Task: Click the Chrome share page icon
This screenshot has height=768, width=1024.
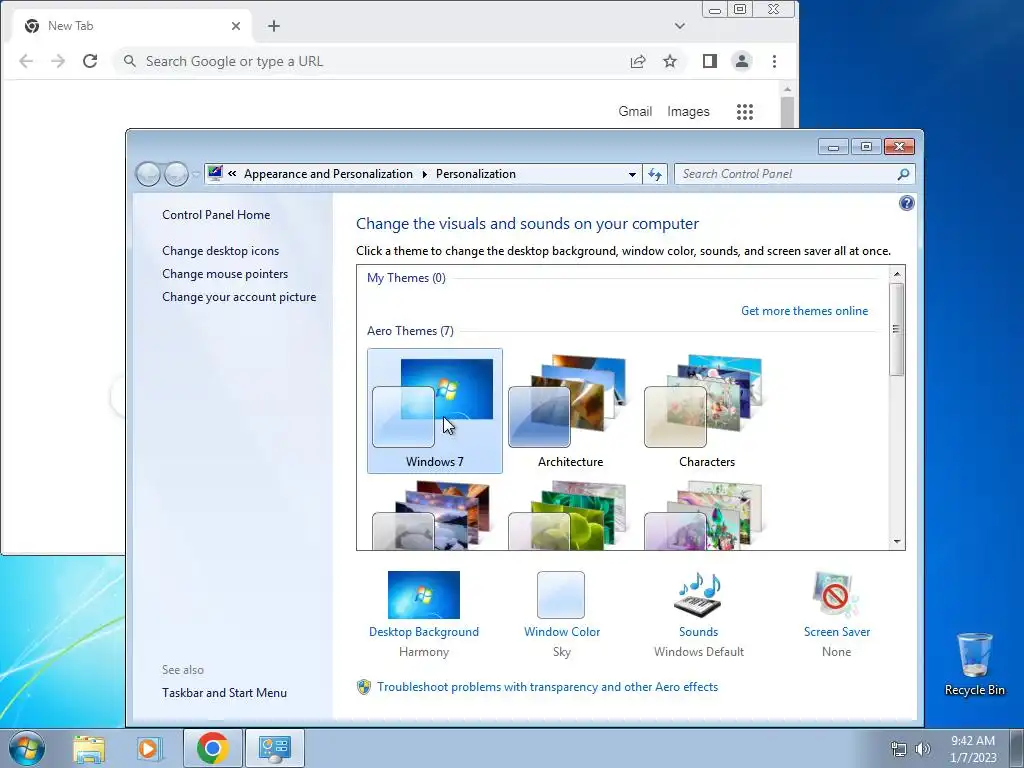Action: (x=637, y=61)
